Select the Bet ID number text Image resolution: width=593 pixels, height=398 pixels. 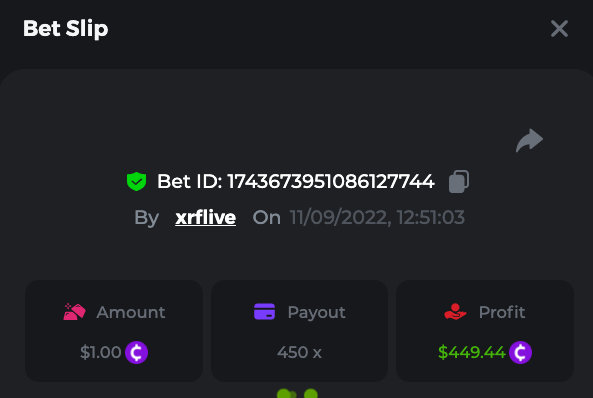tap(331, 182)
